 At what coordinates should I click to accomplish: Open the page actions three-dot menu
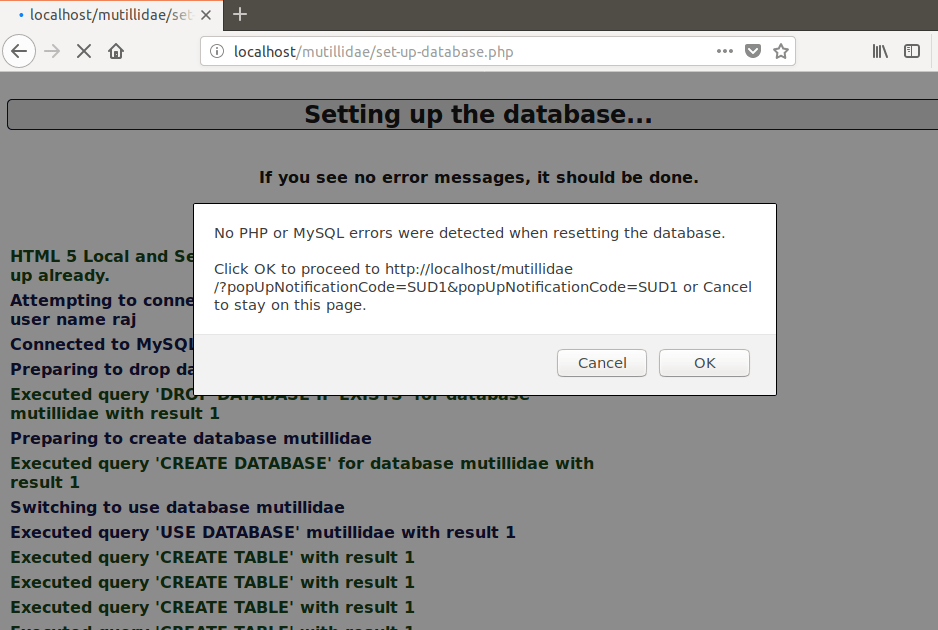(725, 51)
